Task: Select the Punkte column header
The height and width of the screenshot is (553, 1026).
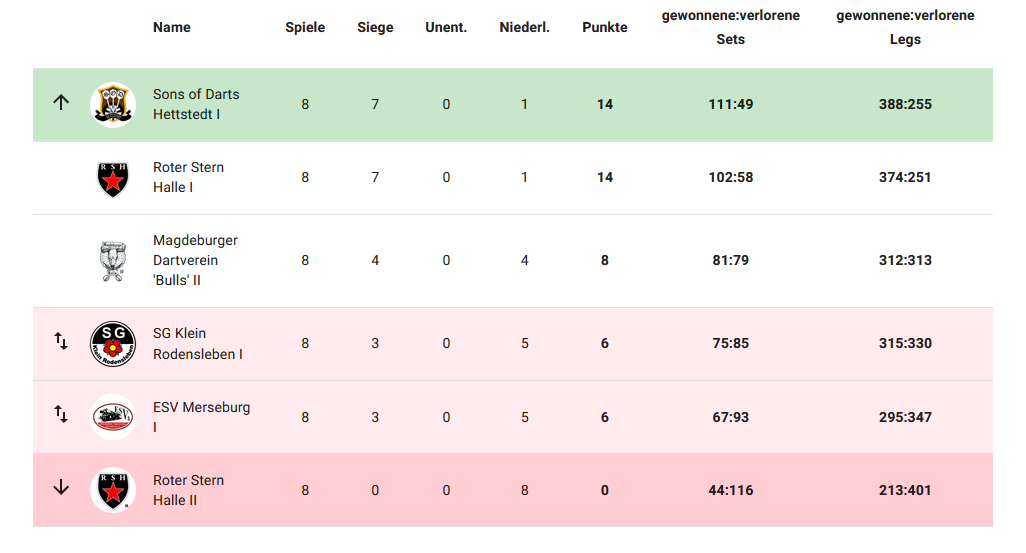Action: click(605, 27)
